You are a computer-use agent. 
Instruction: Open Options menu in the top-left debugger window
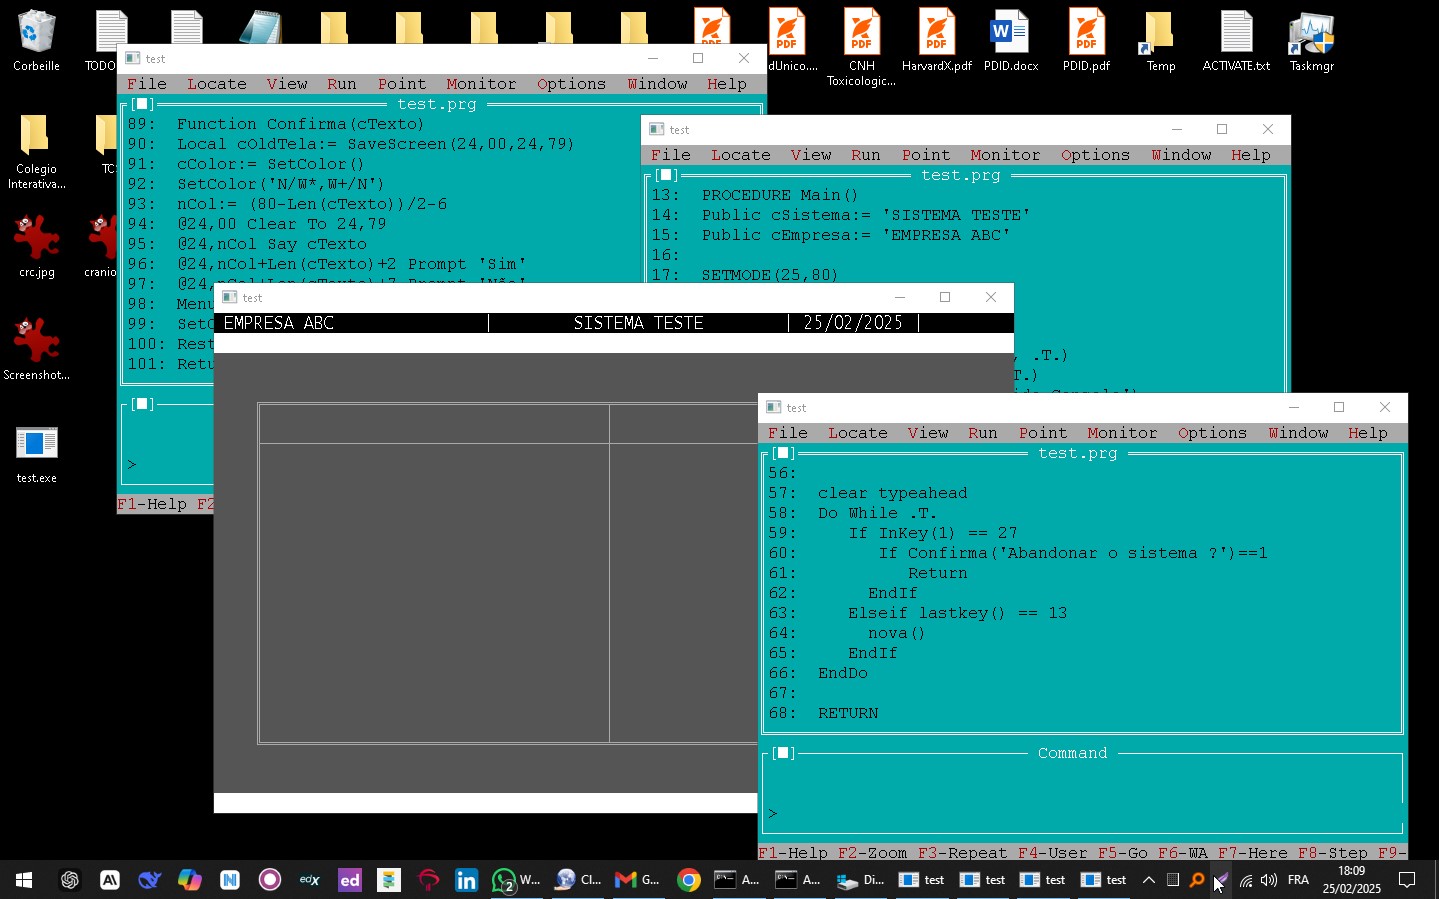[x=571, y=84]
